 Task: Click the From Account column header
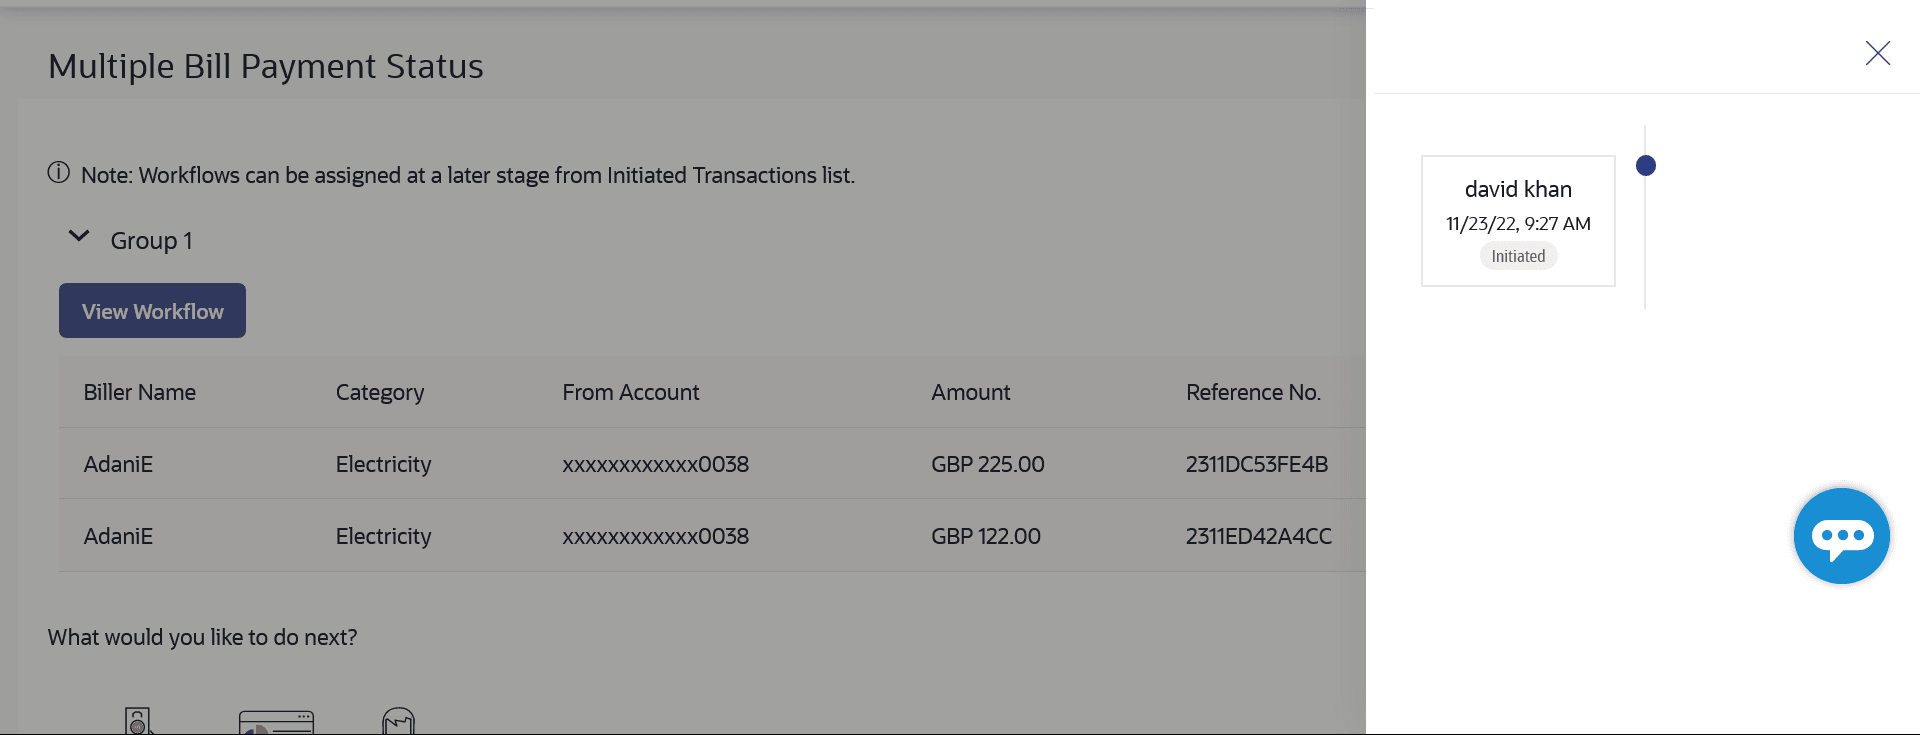(630, 392)
